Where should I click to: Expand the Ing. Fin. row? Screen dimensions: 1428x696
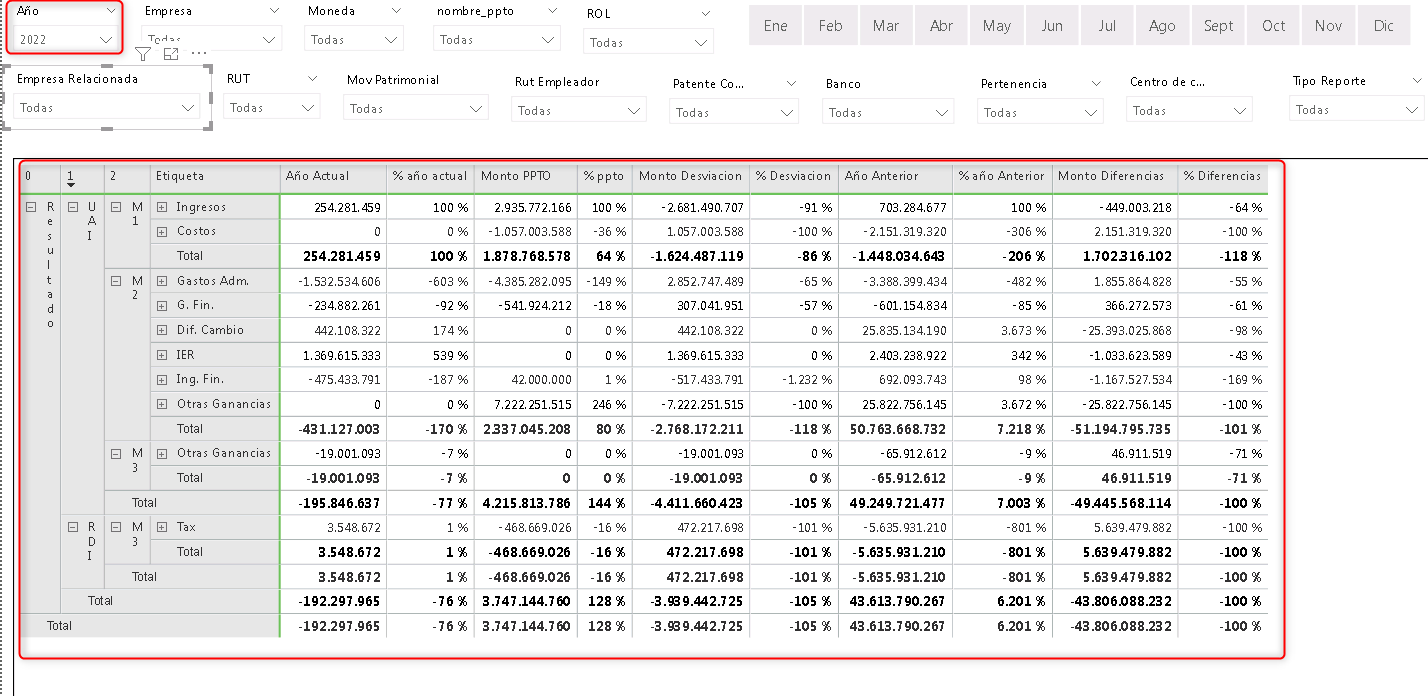click(162, 380)
